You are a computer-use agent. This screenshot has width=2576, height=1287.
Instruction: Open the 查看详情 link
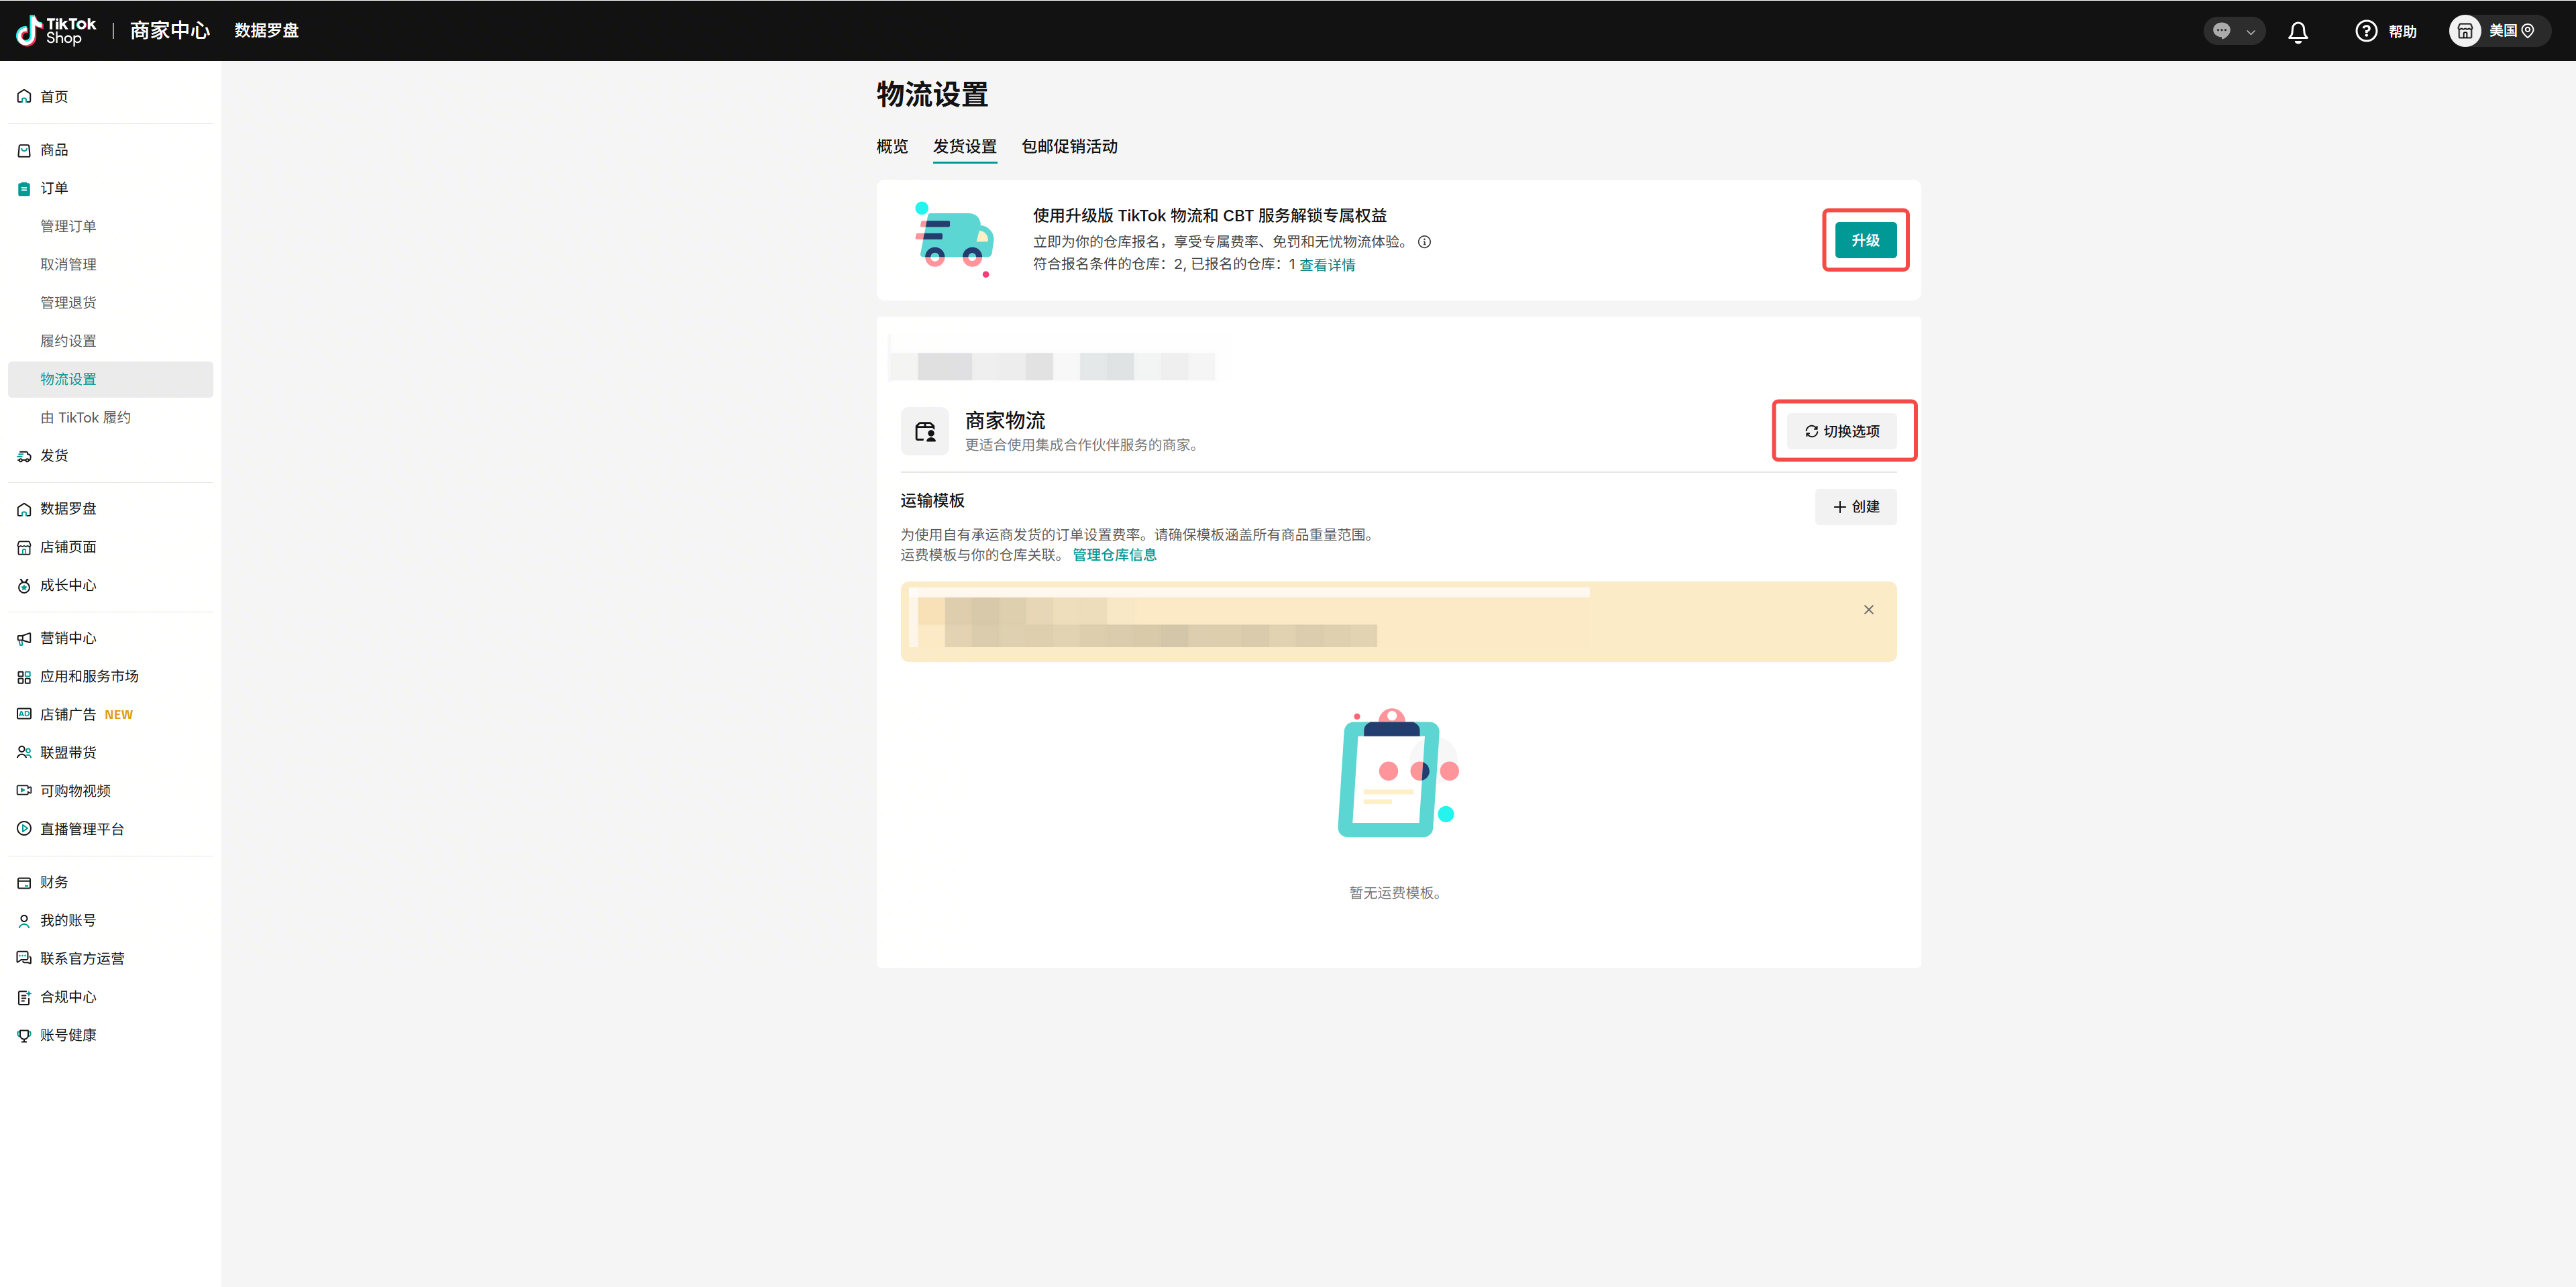[x=1327, y=265]
